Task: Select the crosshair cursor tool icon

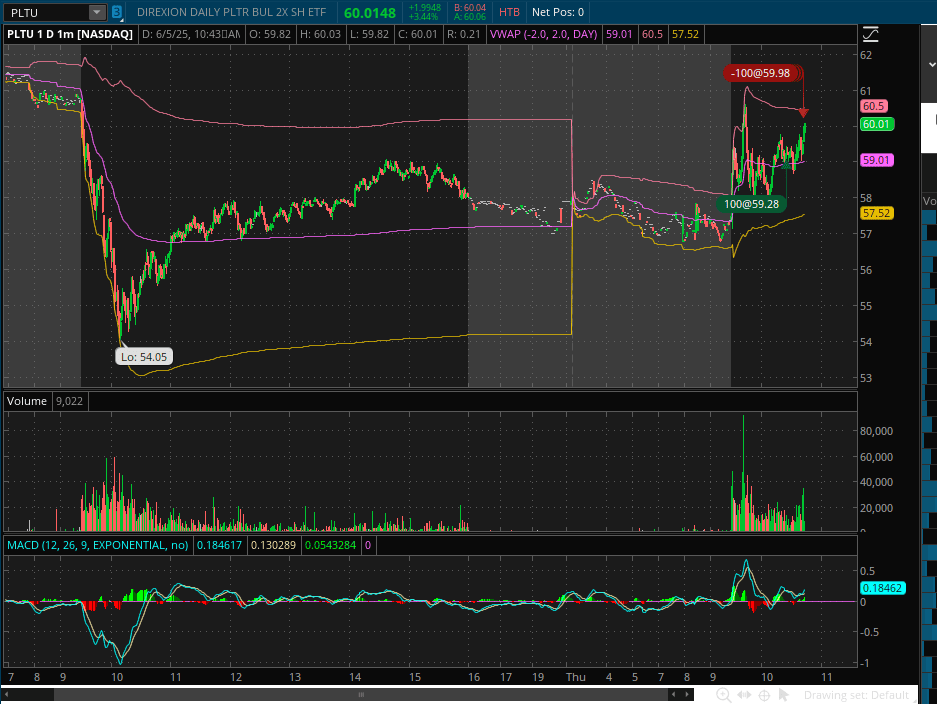Action: [764, 695]
